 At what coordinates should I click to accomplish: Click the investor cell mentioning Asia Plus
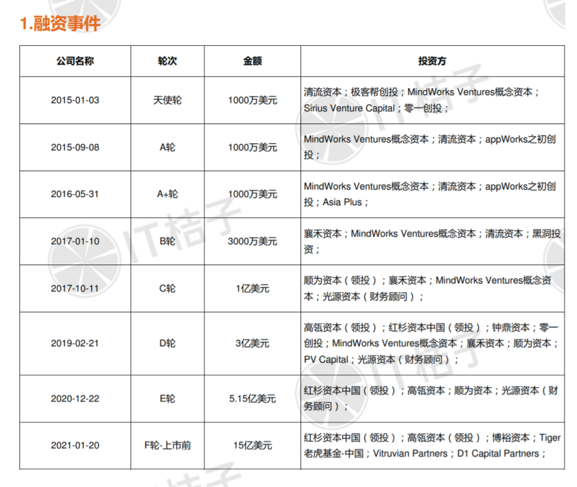(x=432, y=194)
